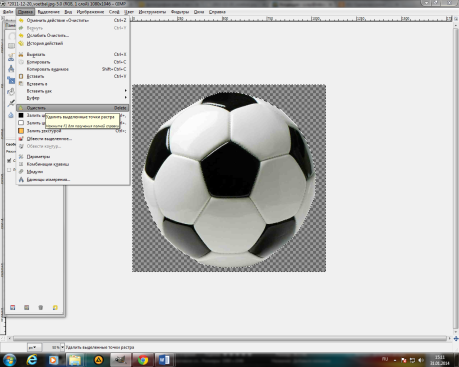Show hidden tray icons arrow
459x367 pixels.
point(395,360)
